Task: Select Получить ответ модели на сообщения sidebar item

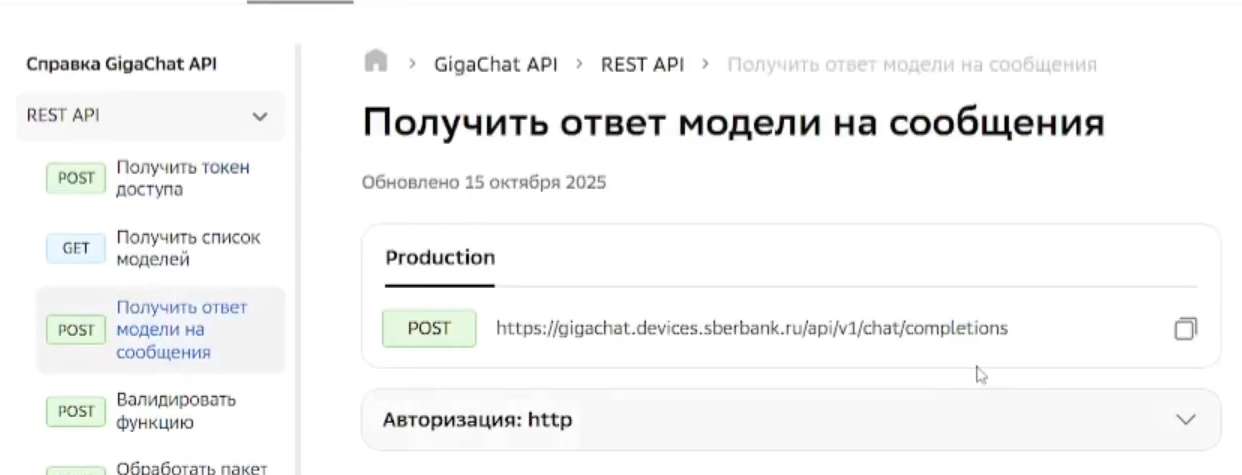Action: point(180,330)
